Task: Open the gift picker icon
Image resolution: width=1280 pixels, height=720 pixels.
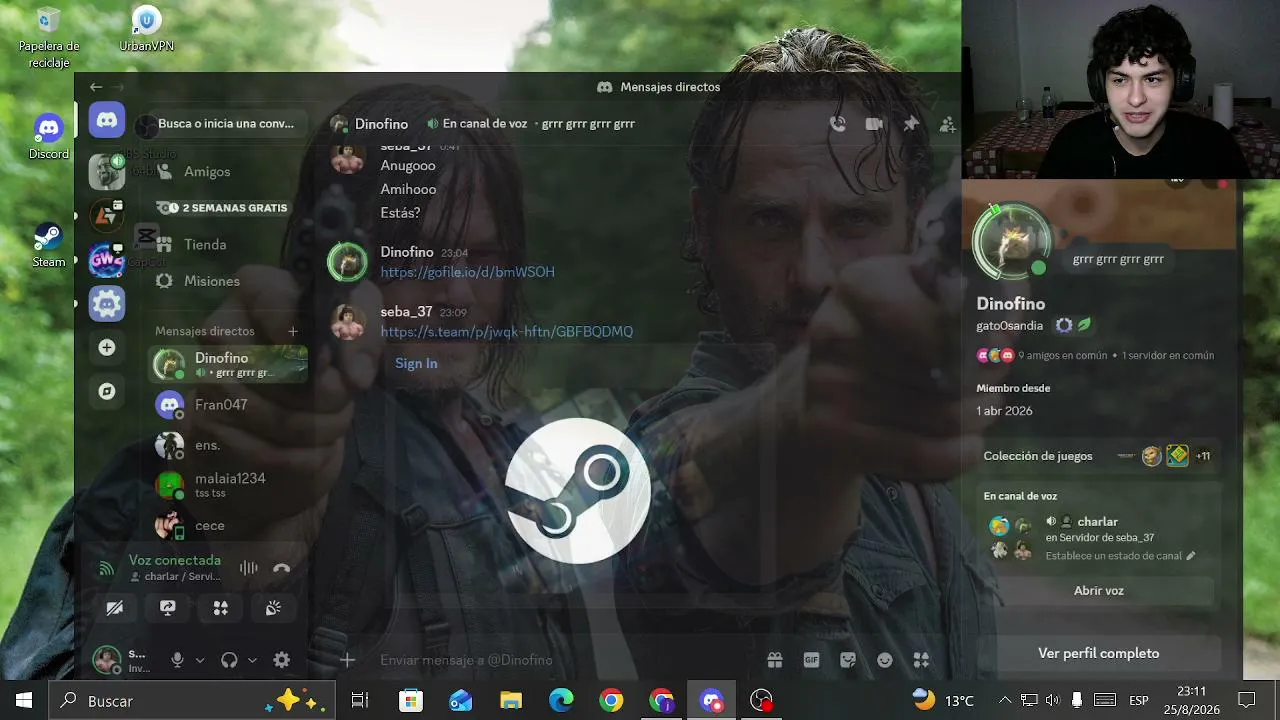Action: point(775,660)
